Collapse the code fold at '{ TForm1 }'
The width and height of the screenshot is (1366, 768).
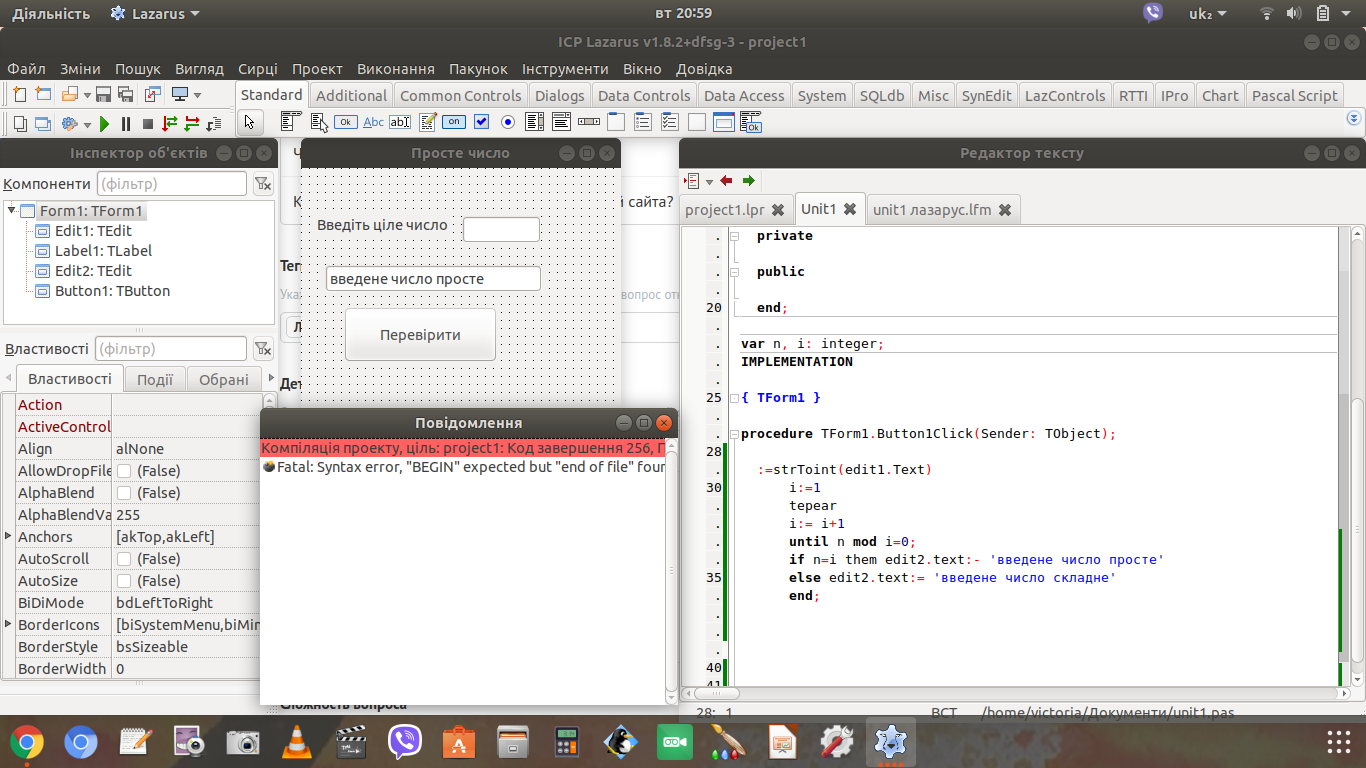[734, 398]
